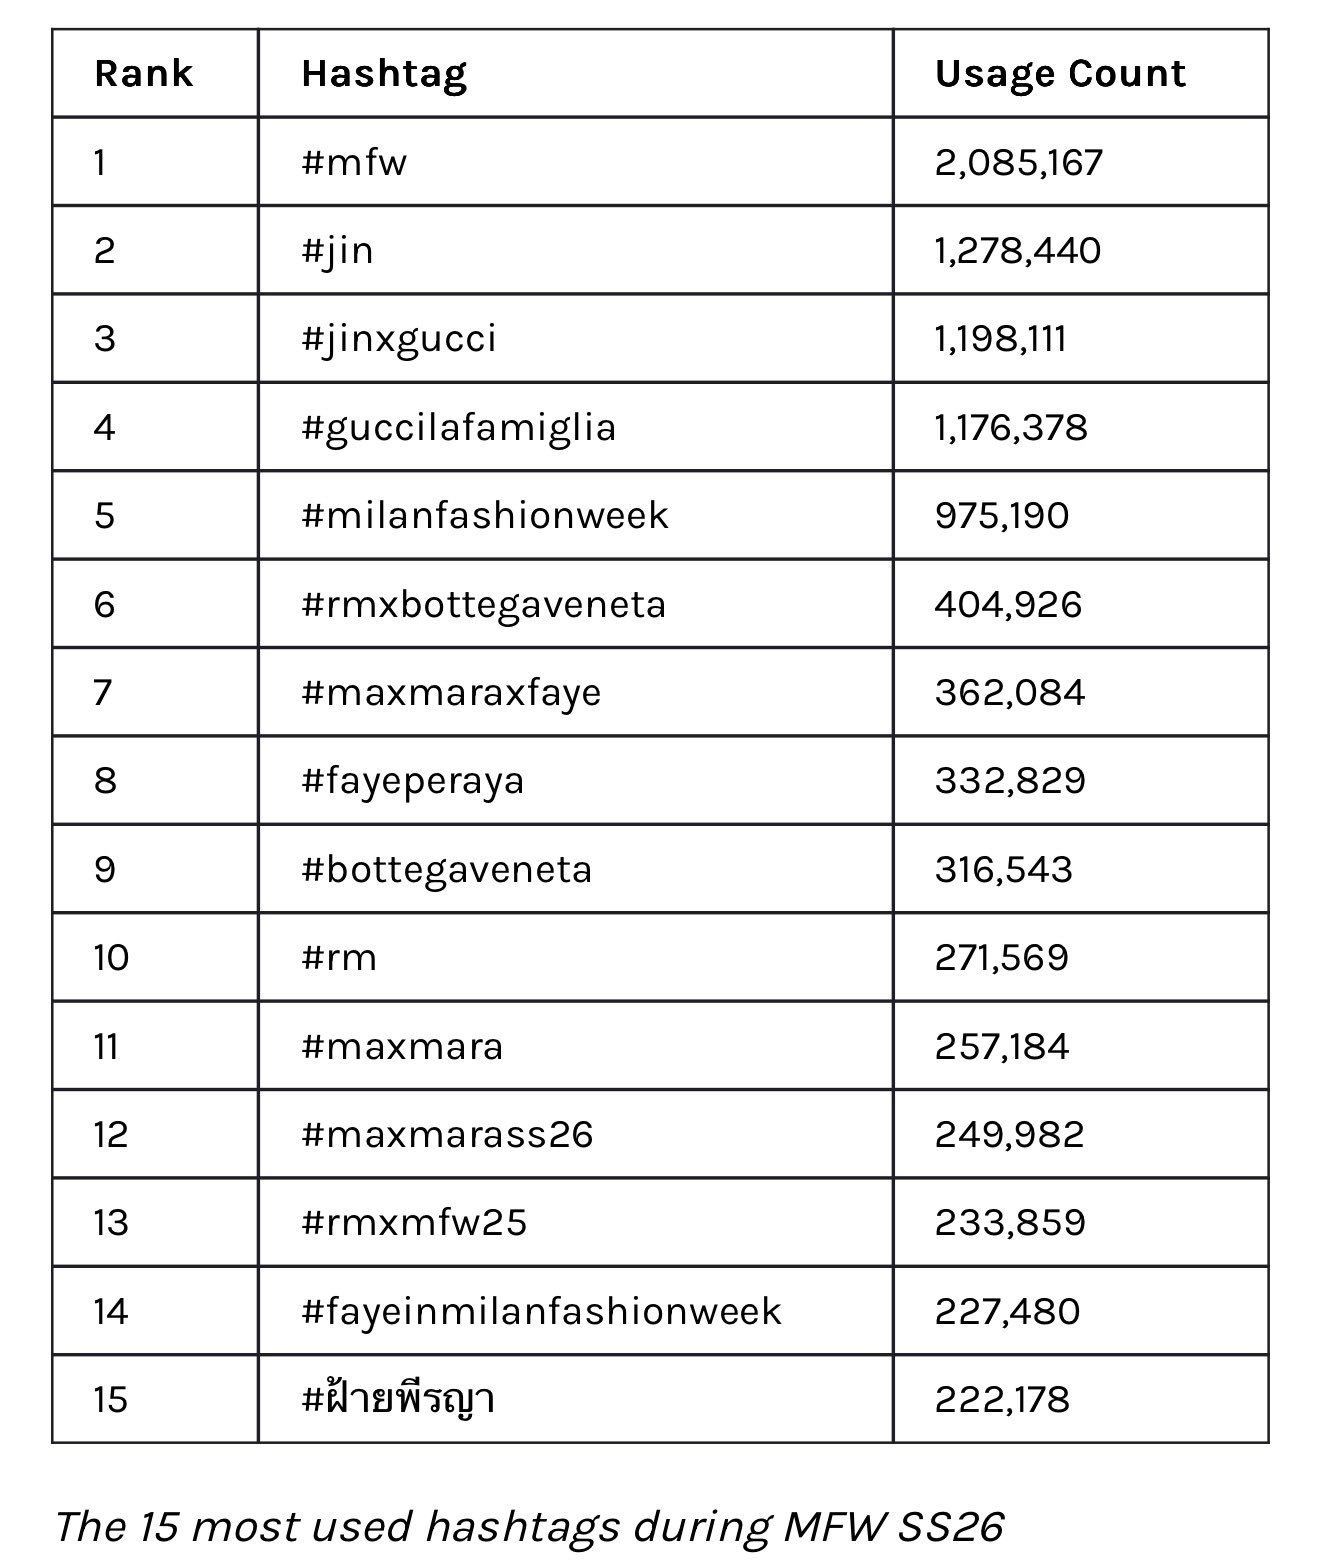The image size is (1320, 1568).
Task: Click the table caption about MFW SS26
Action: coord(529,1526)
